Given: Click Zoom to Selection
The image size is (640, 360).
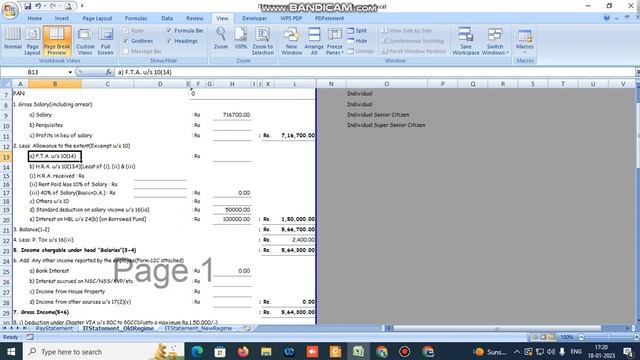Looking at the screenshot, I should 262,41.
